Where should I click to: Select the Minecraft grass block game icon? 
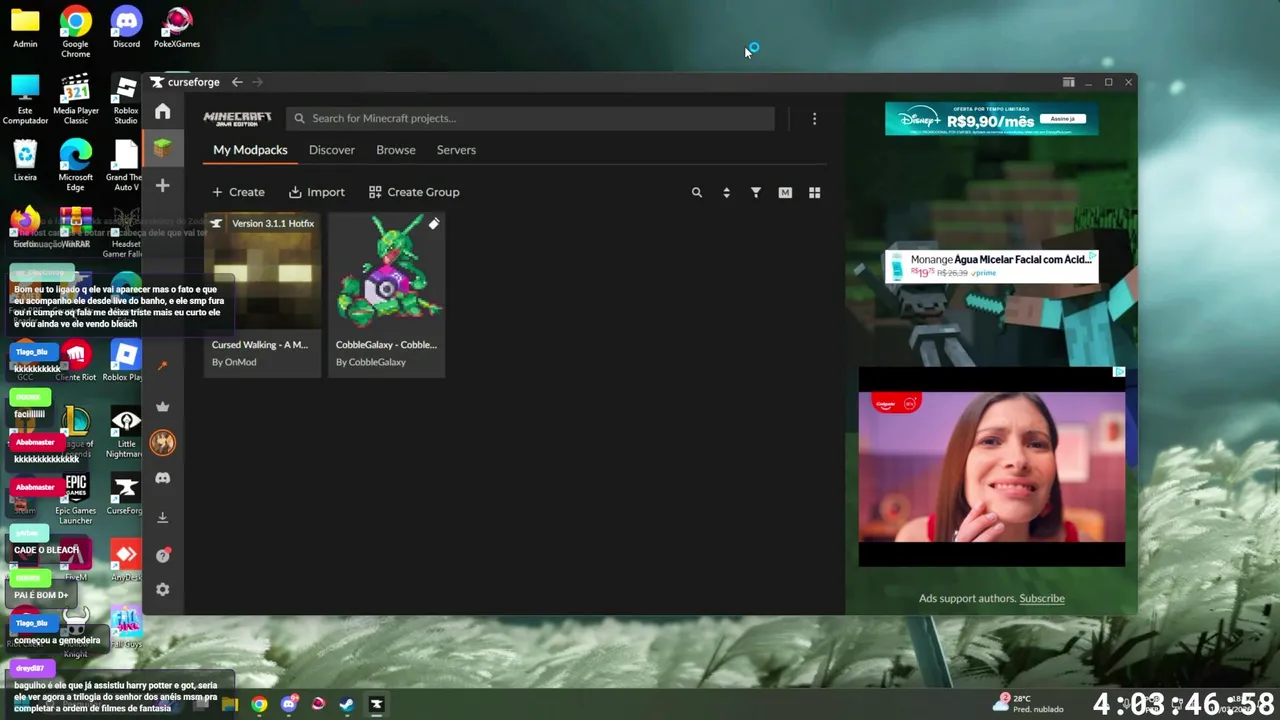162,148
